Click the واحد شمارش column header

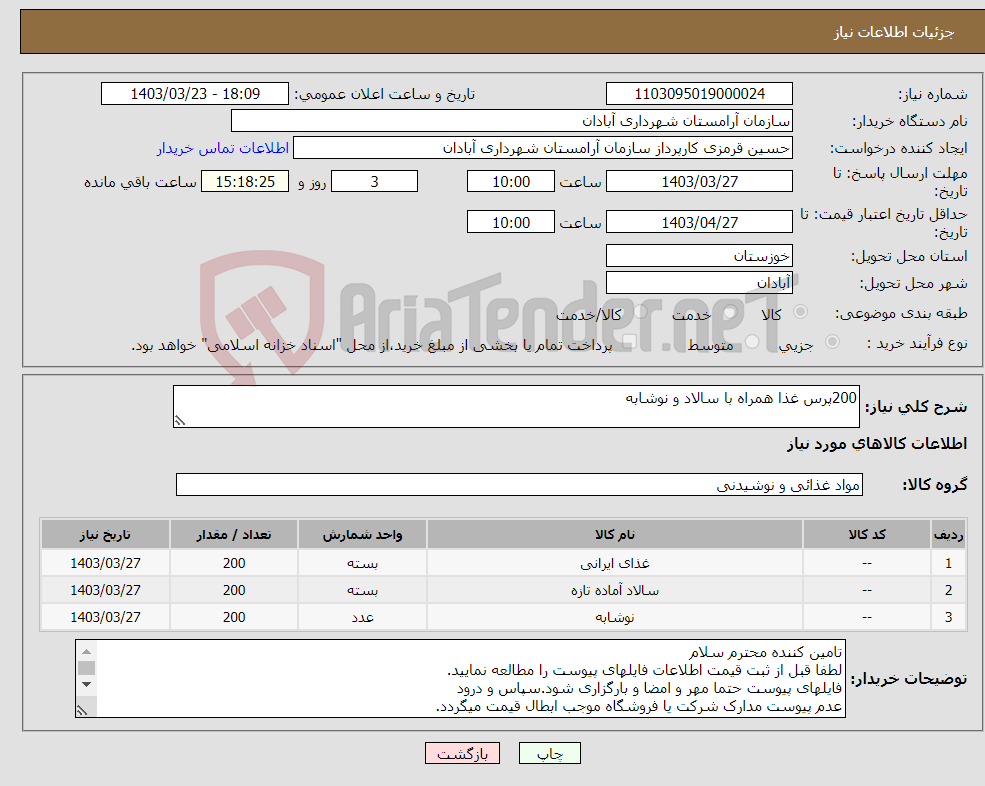362,534
